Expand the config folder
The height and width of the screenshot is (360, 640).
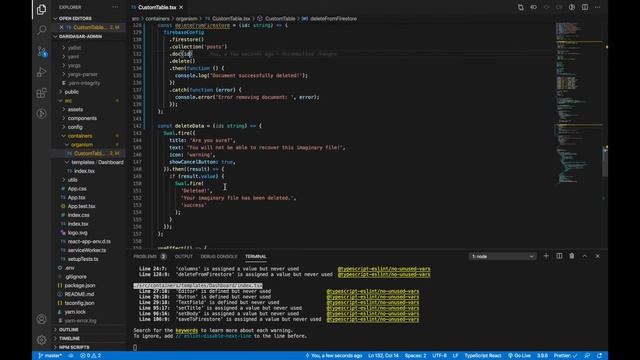click(x=75, y=127)
